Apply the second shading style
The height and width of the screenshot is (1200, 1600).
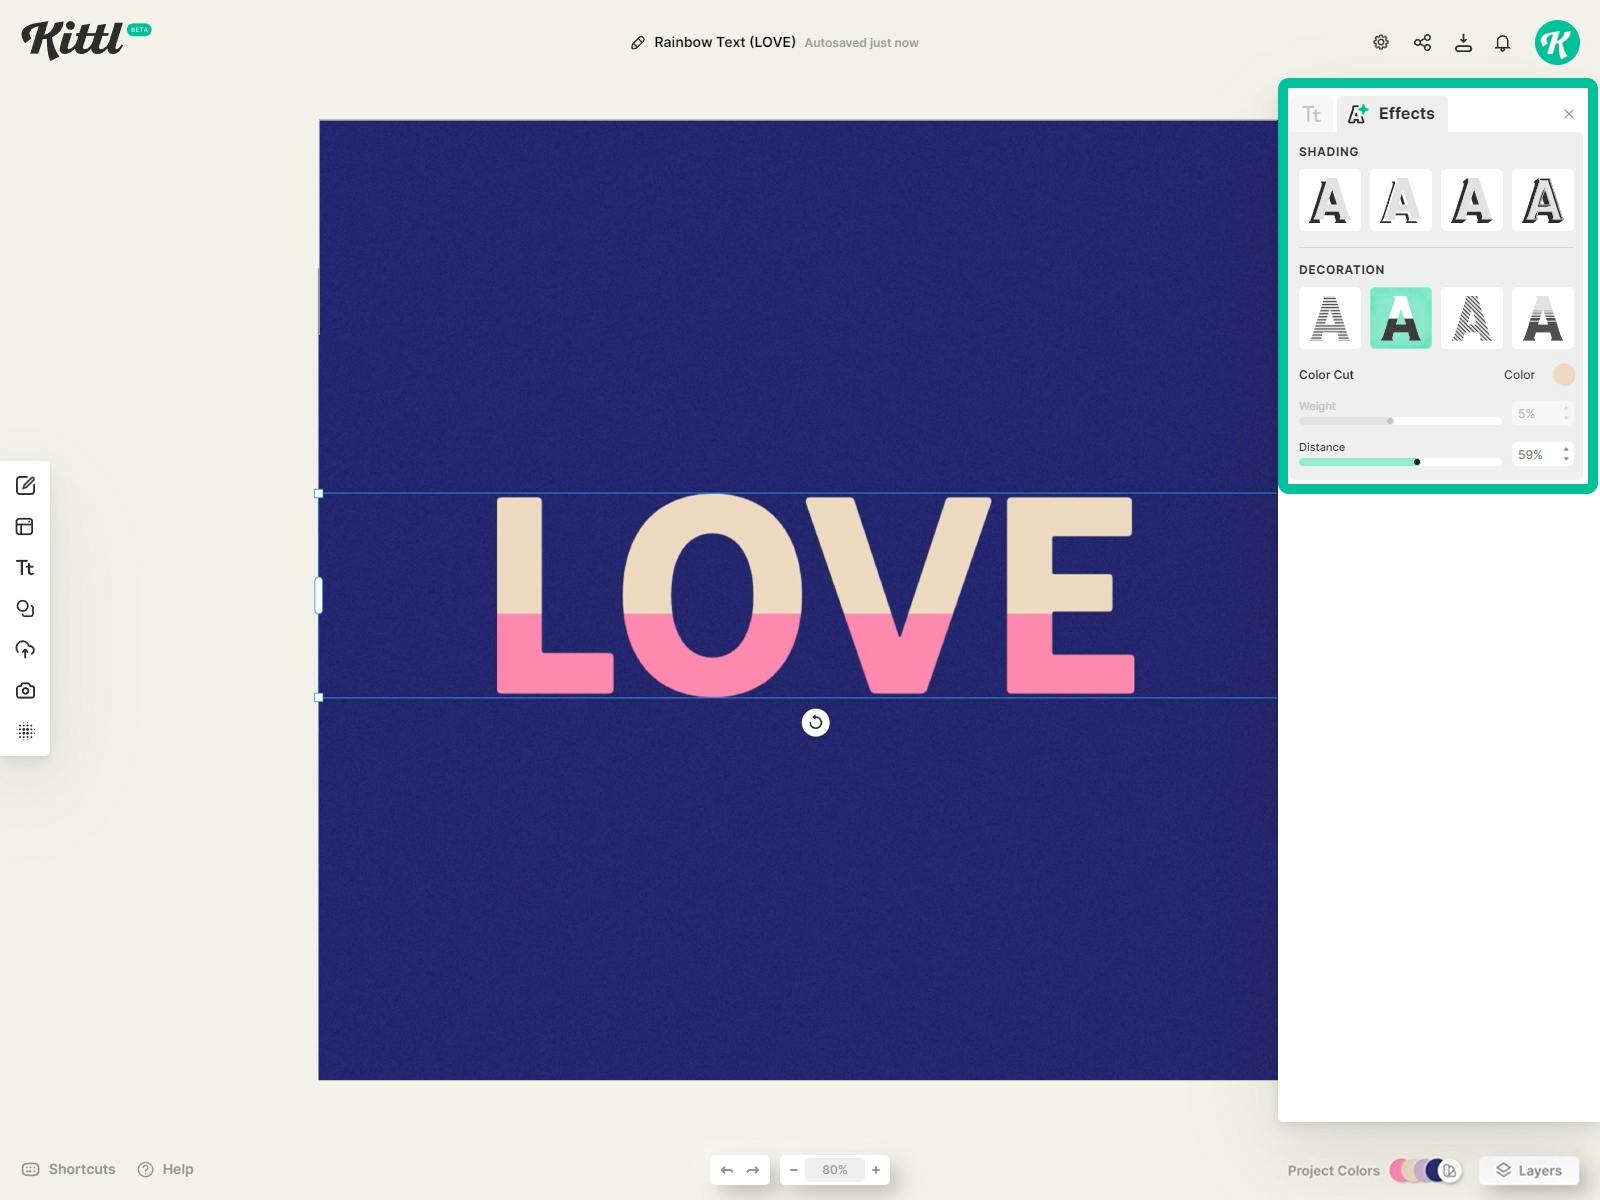coord(1401,200)
